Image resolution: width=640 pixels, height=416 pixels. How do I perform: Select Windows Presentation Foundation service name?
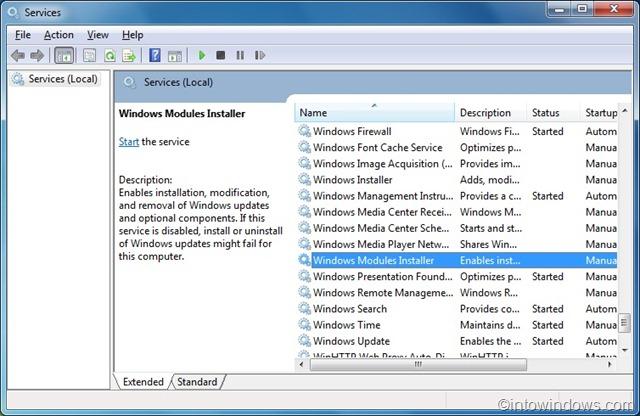(382, 276)
